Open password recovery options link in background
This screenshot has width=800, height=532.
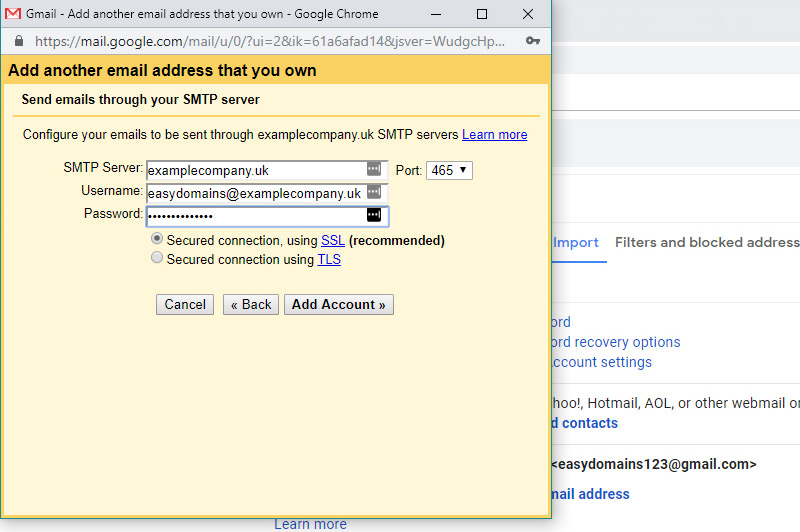click(616, 342)
